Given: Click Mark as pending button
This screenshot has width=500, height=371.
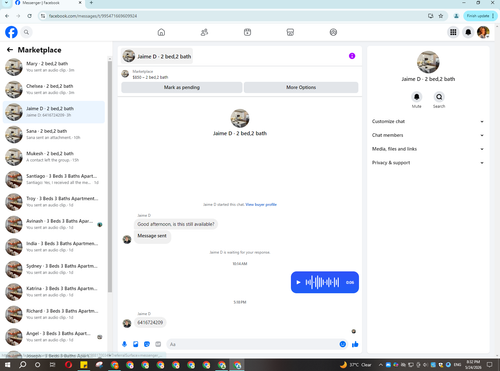Looking at the screenshot, I should [x=182, y=87].
